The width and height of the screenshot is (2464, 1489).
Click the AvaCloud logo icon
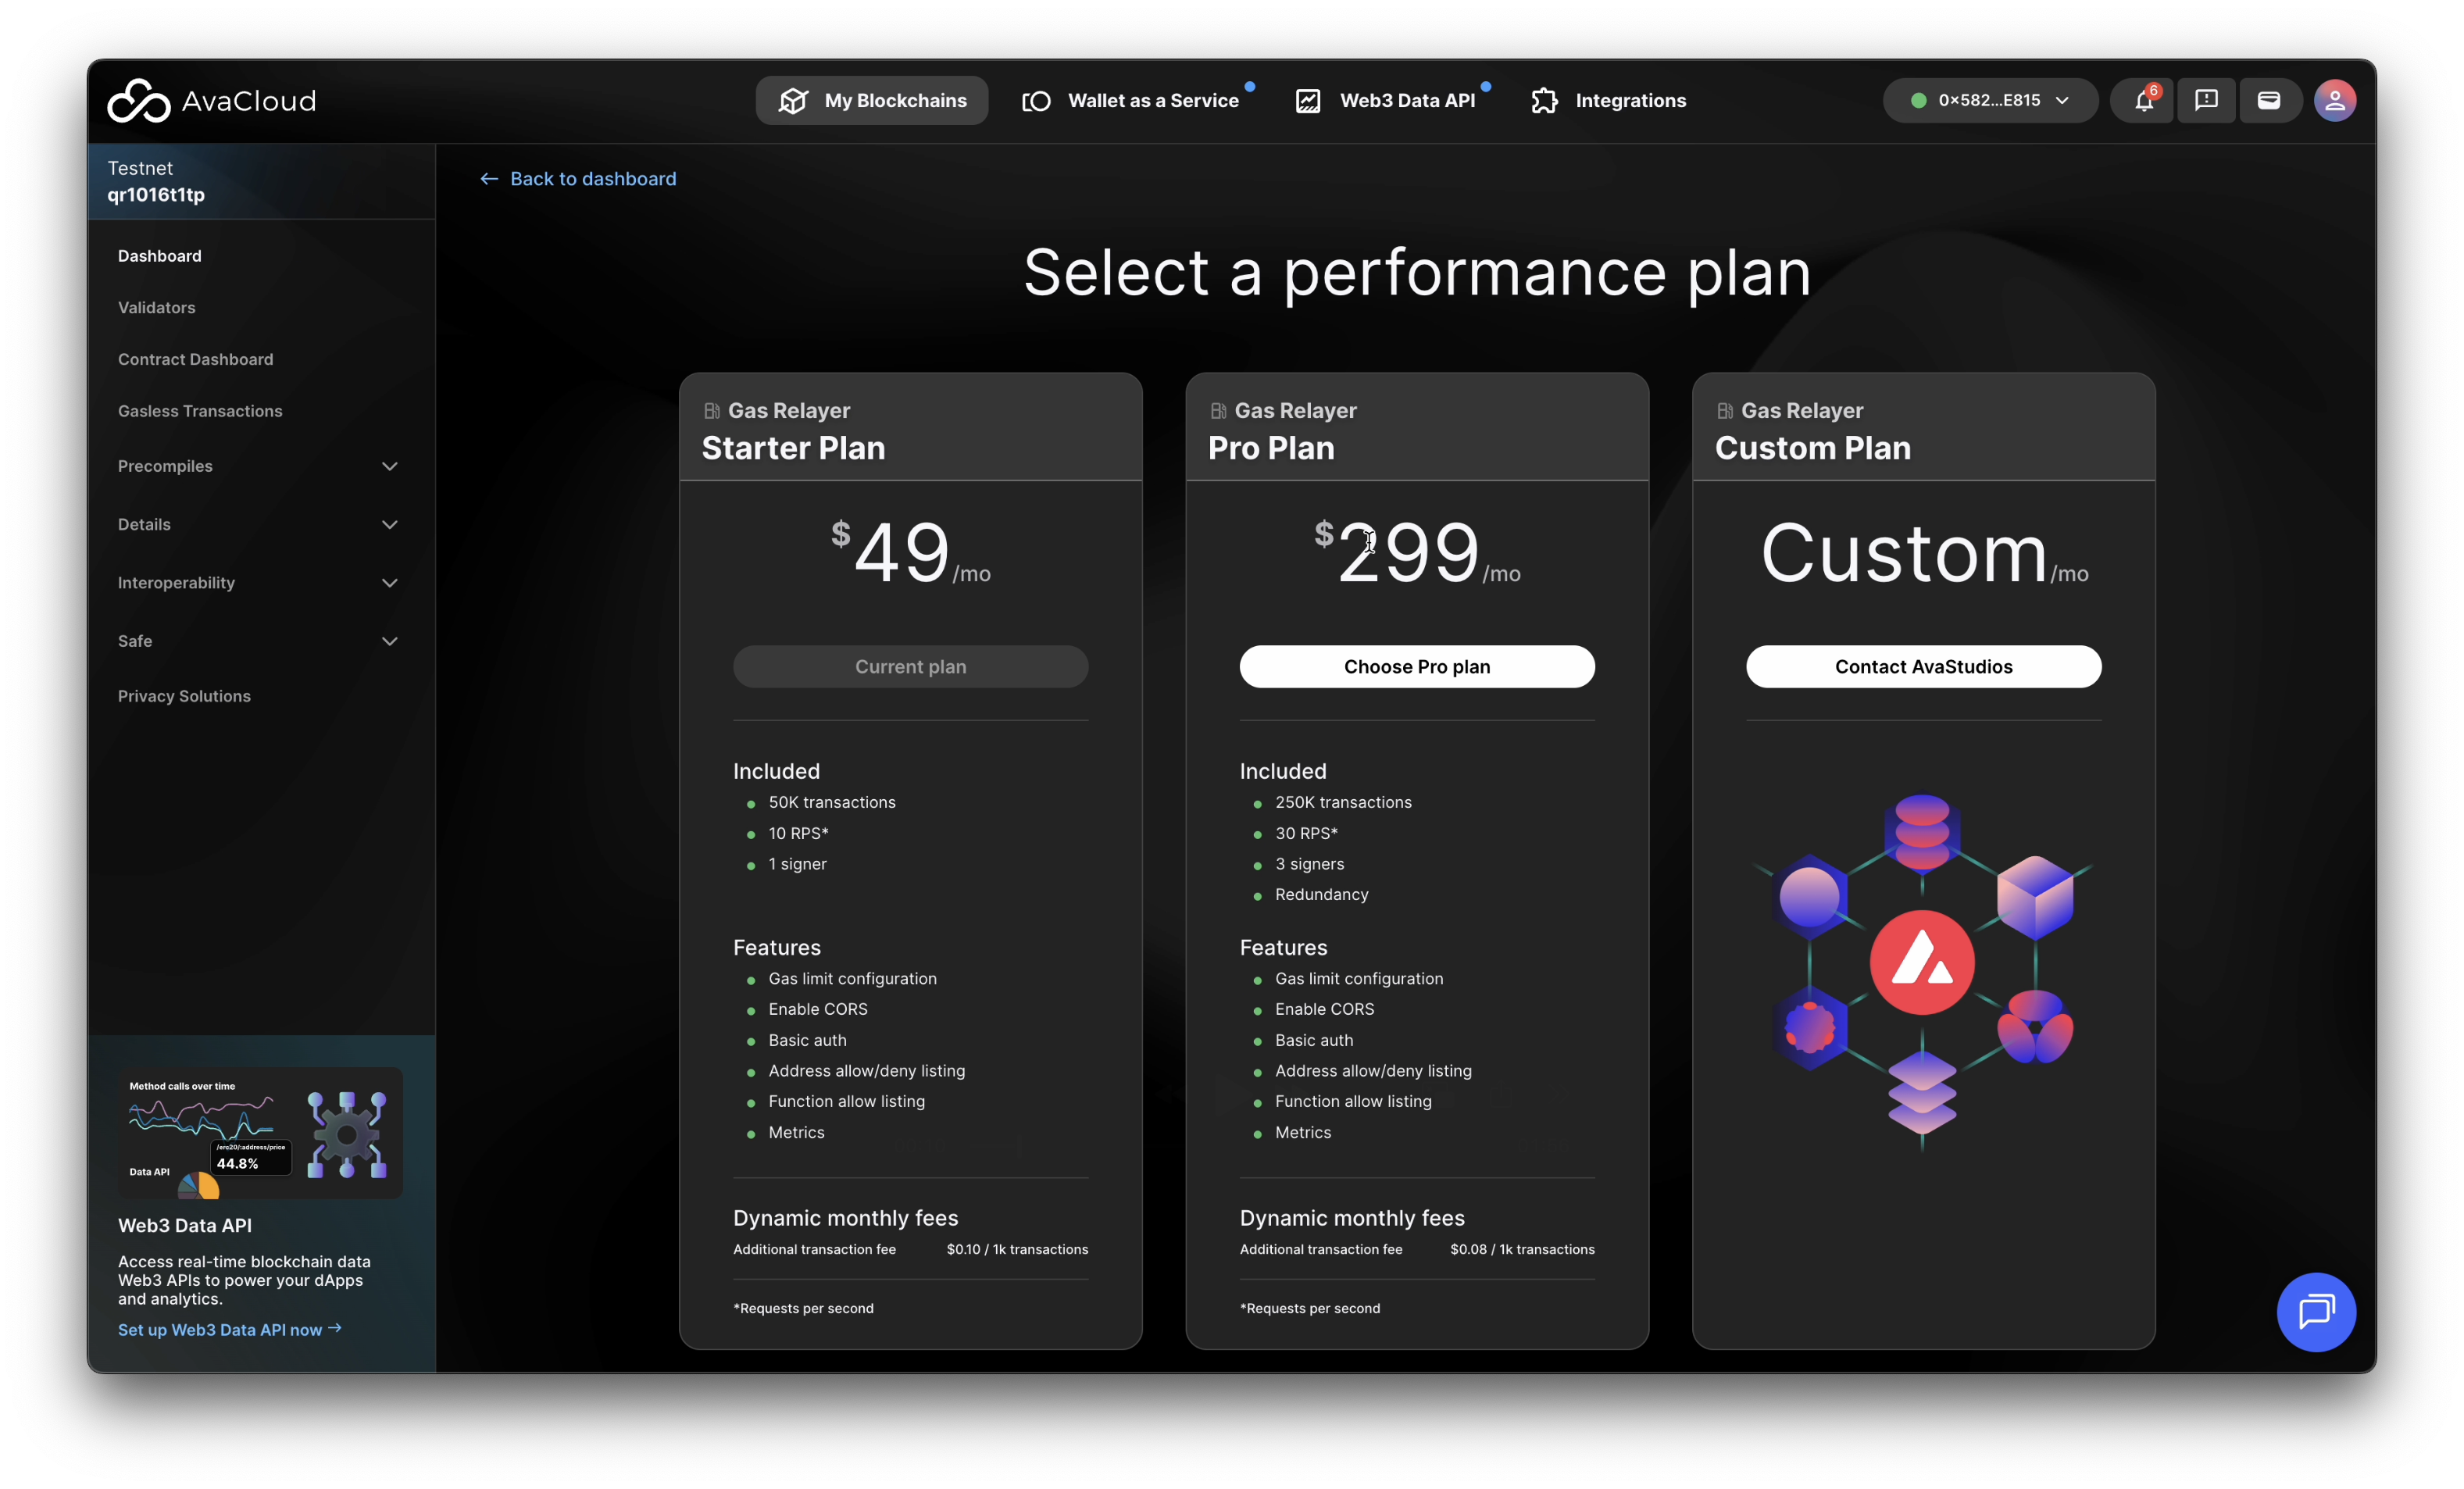139,100
